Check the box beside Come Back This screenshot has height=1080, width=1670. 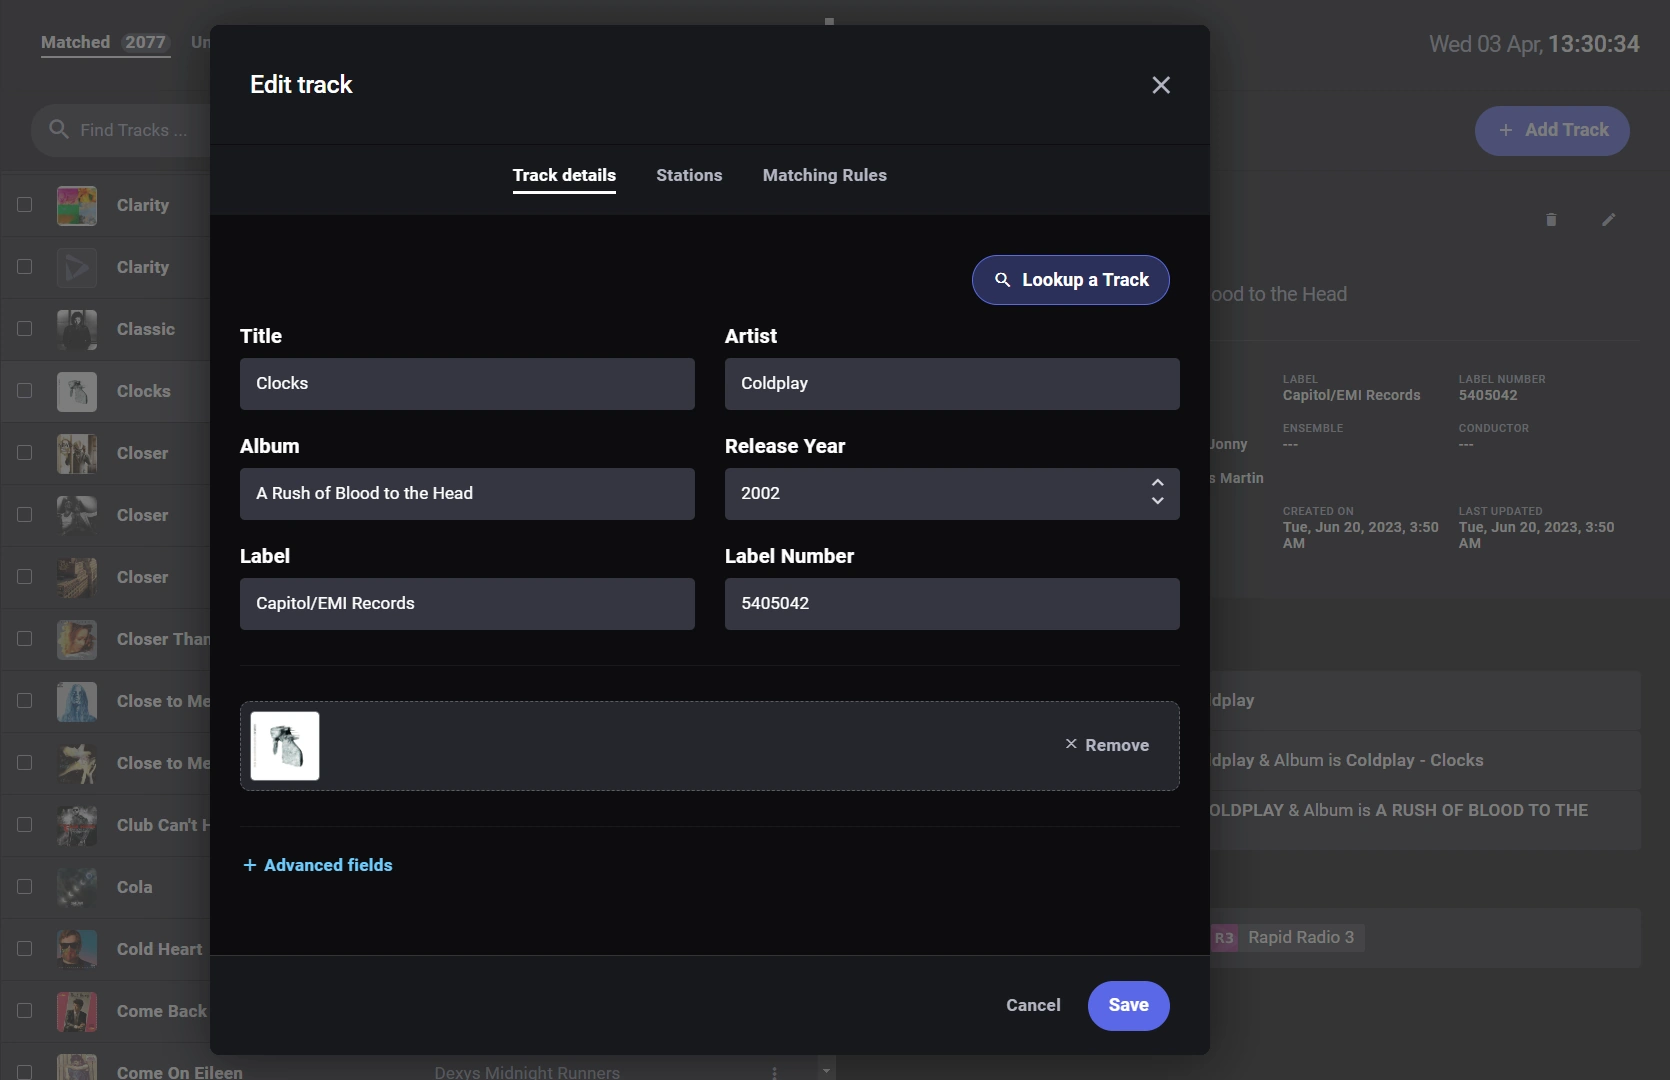point(25,1011)
